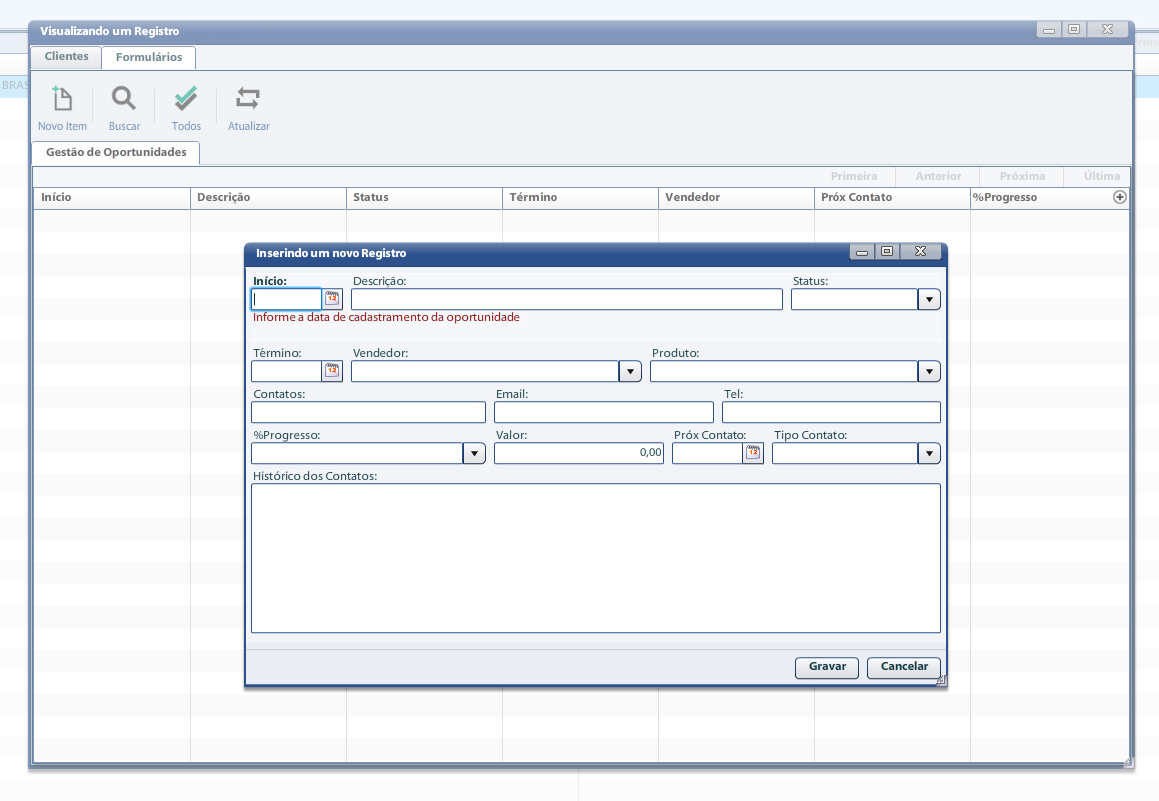Screen dimensions: 1159x801
Task: Maximize the Inserindo um novo Registro dialog
Action: tap(887, 251)
